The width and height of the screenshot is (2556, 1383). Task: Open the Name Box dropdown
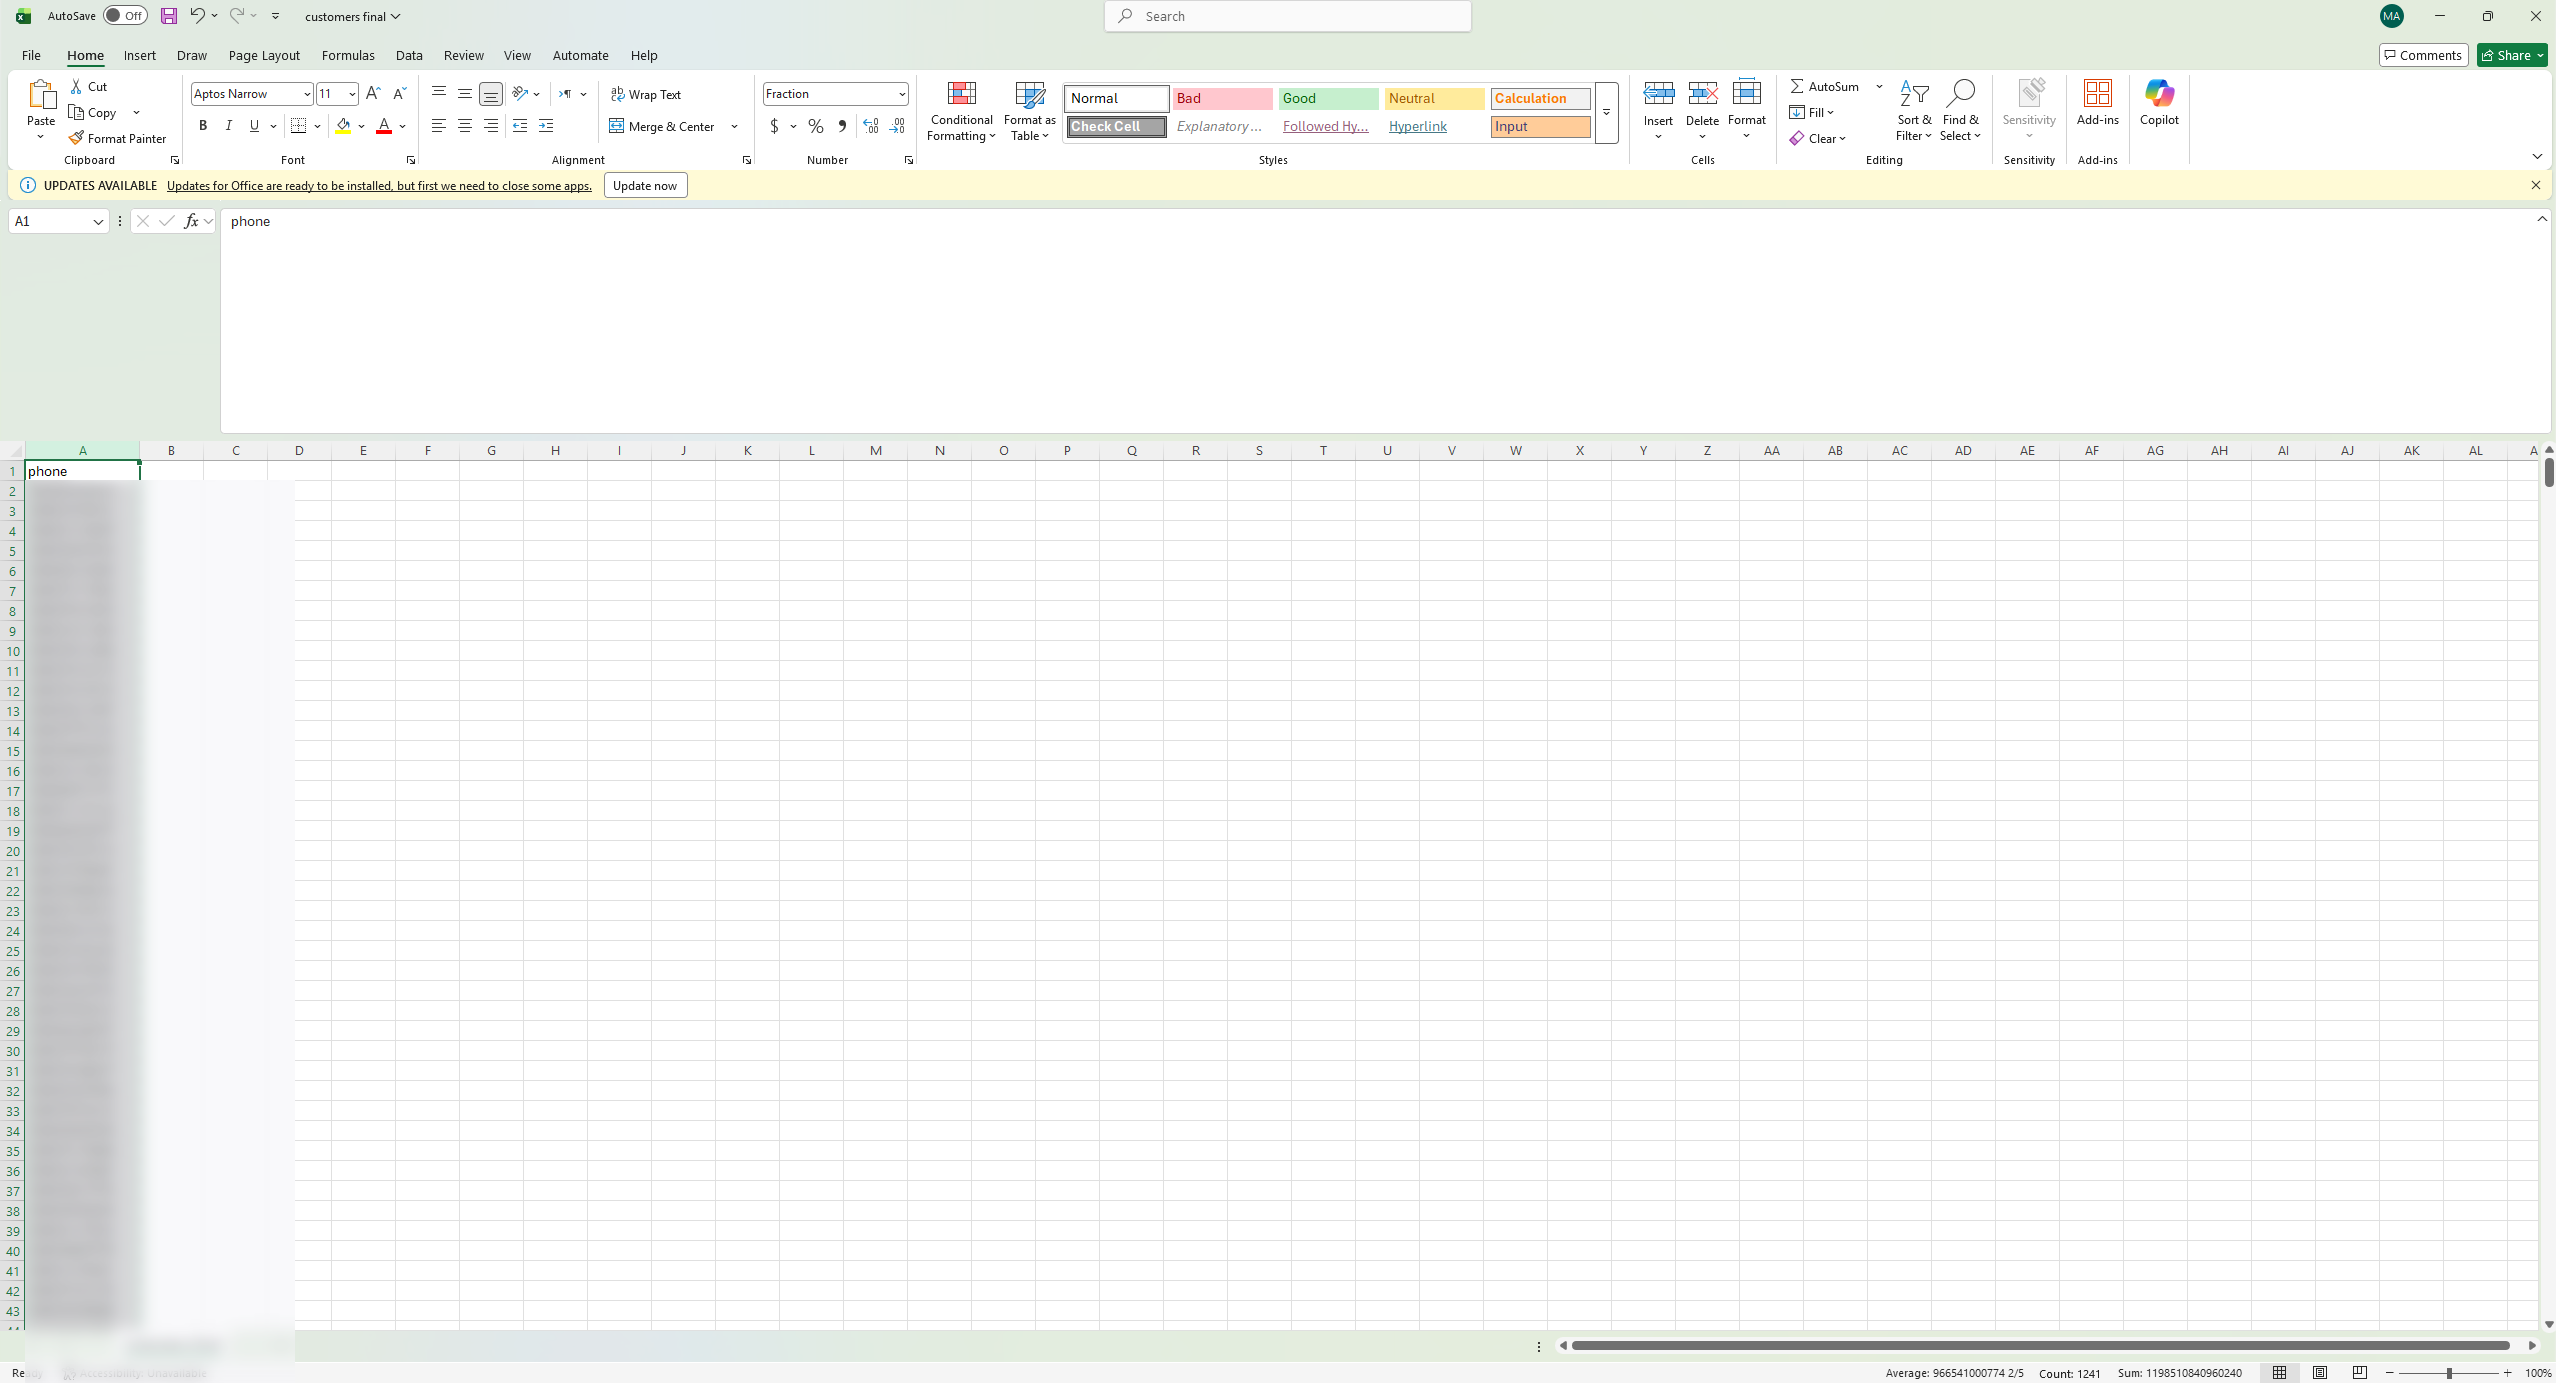98,222
